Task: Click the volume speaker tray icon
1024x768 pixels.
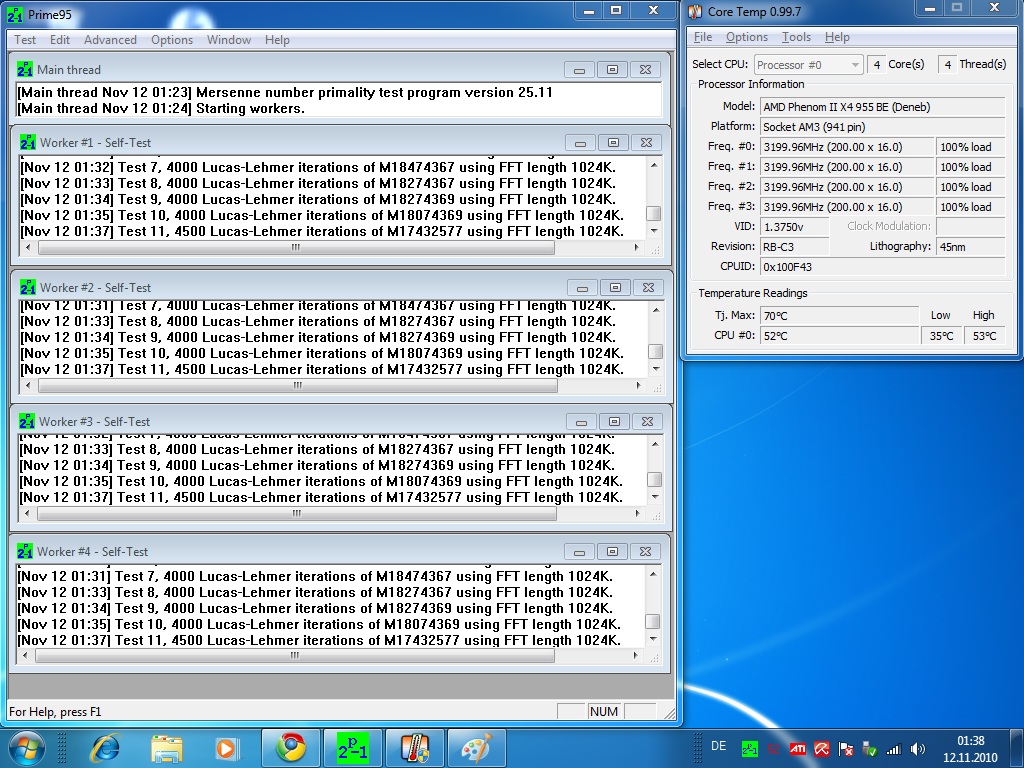Action: (x=918, y=749)
